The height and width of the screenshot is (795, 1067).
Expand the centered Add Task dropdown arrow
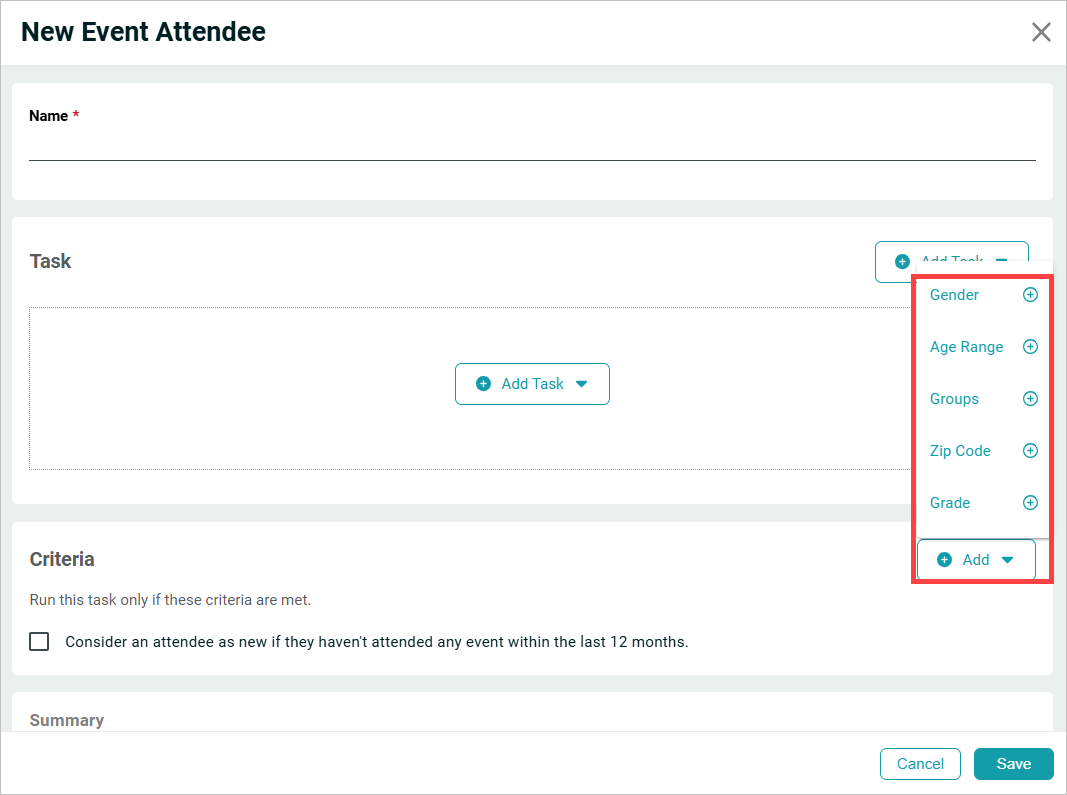582,384
